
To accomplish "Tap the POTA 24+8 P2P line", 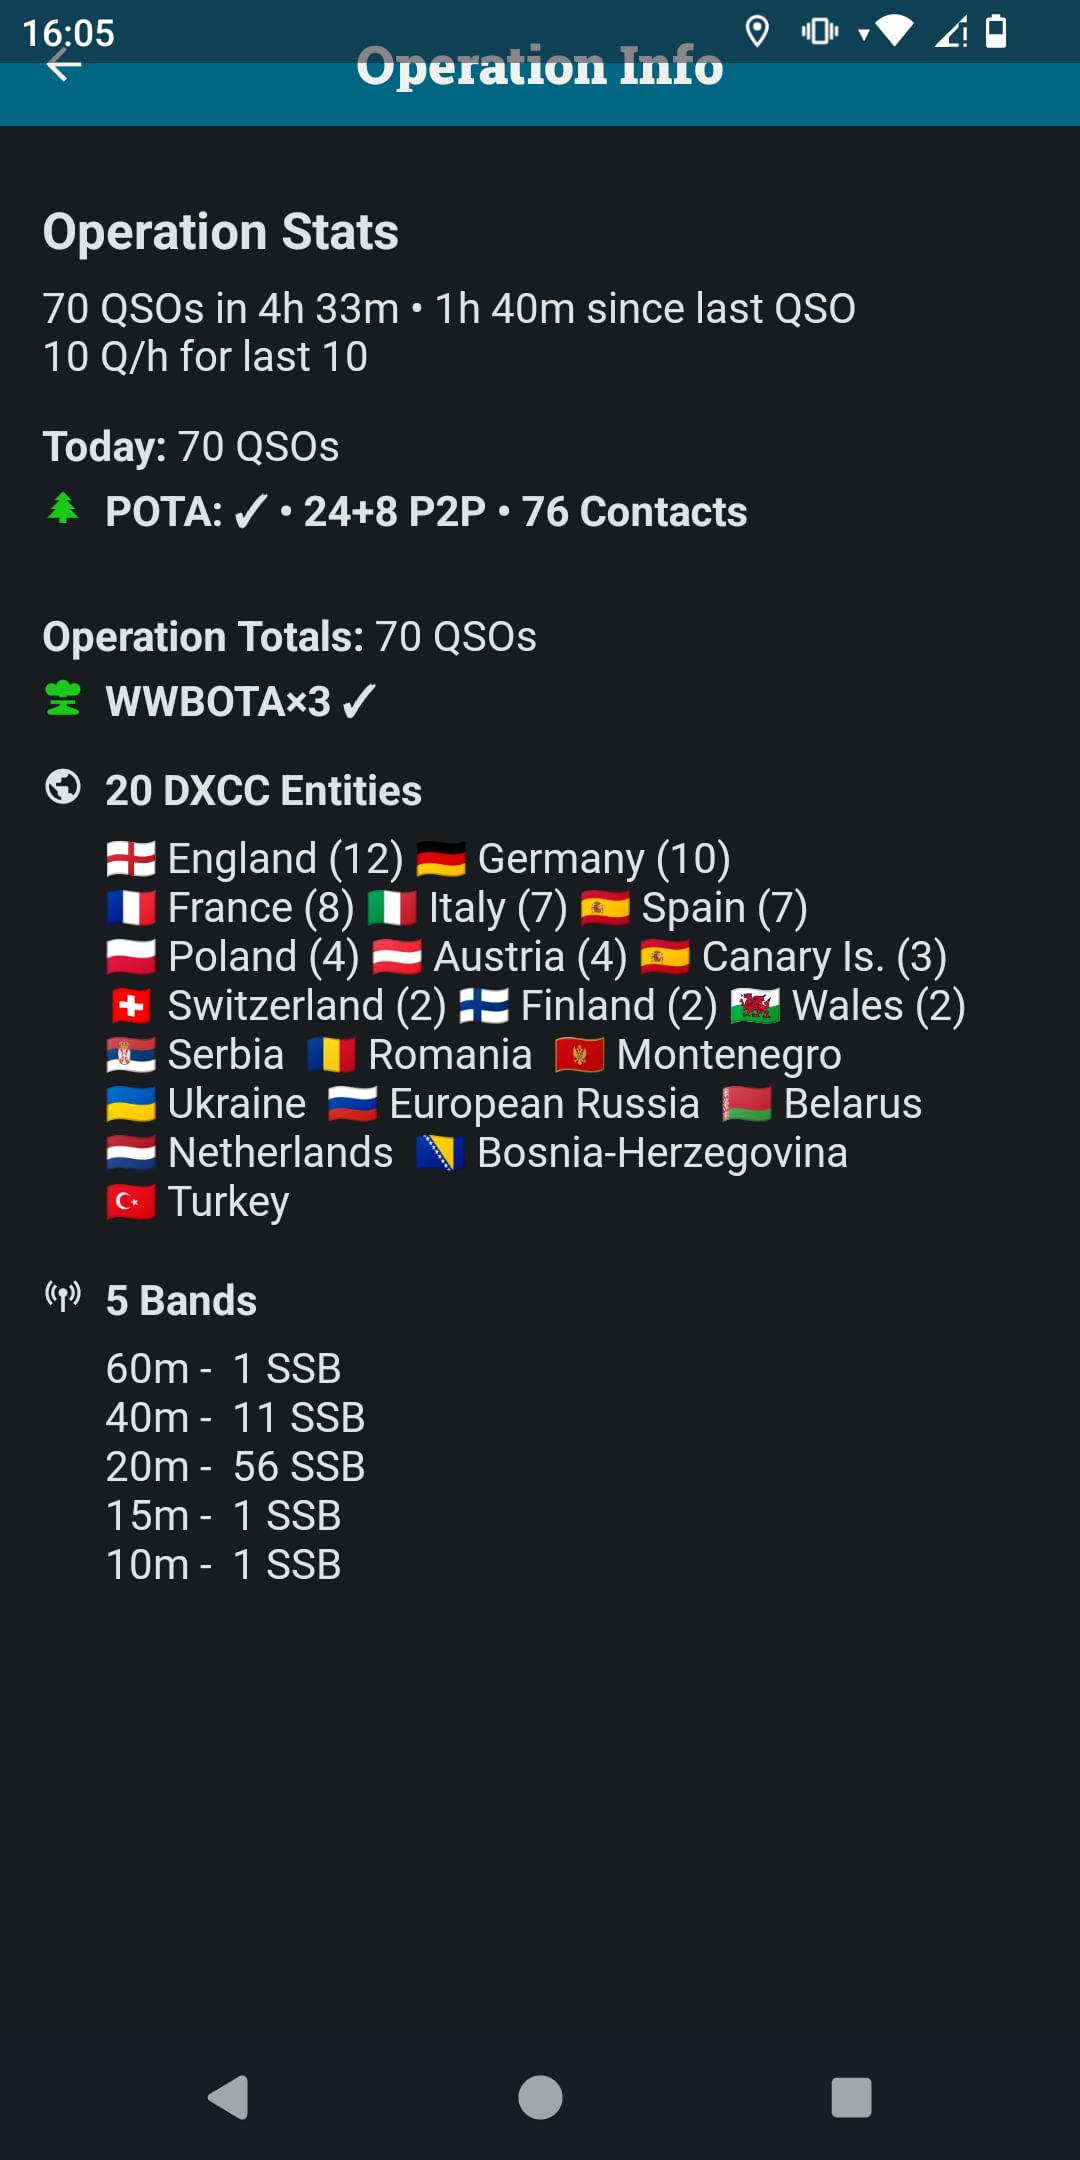I will [x=426, y=512].
